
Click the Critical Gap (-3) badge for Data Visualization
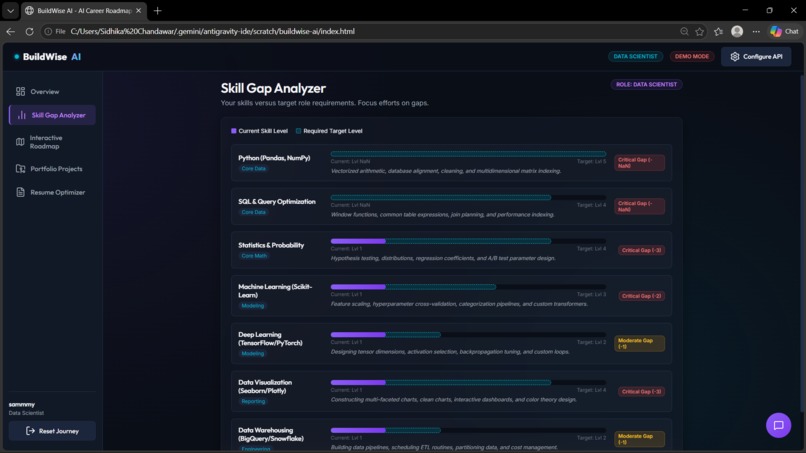click(x=642, y=392)
